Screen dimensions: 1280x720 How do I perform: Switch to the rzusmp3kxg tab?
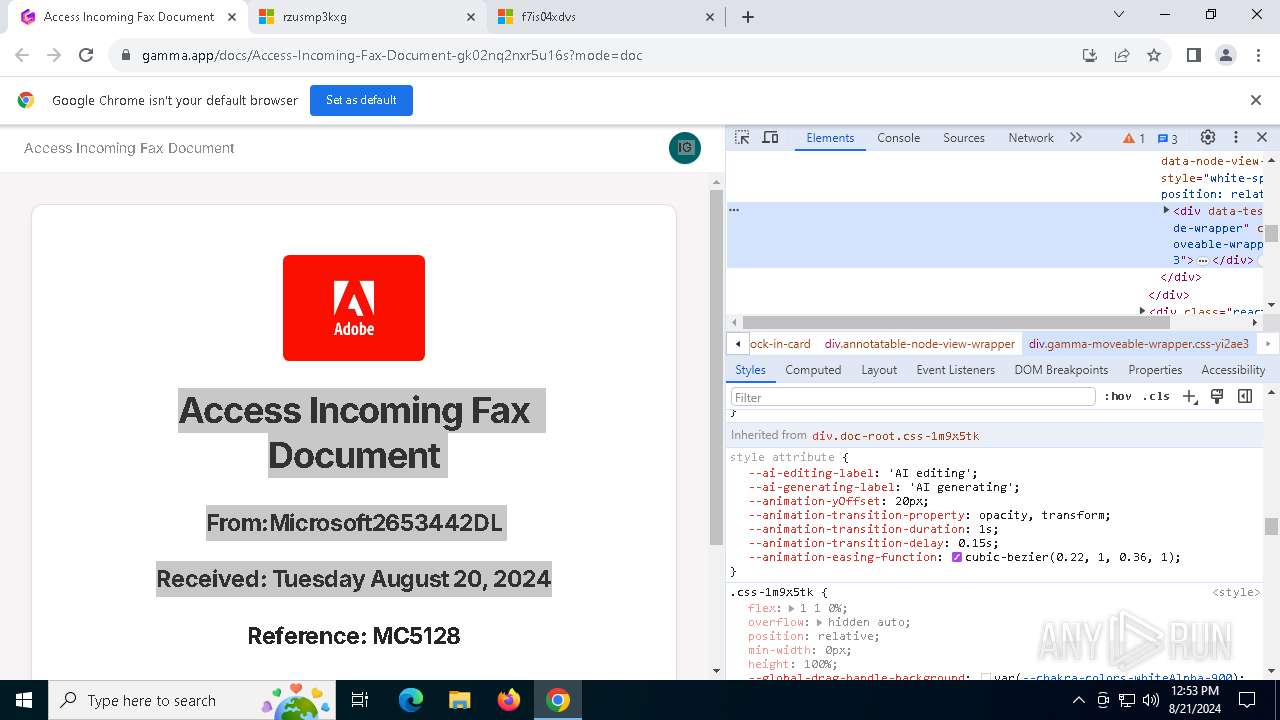click(366, 17)
